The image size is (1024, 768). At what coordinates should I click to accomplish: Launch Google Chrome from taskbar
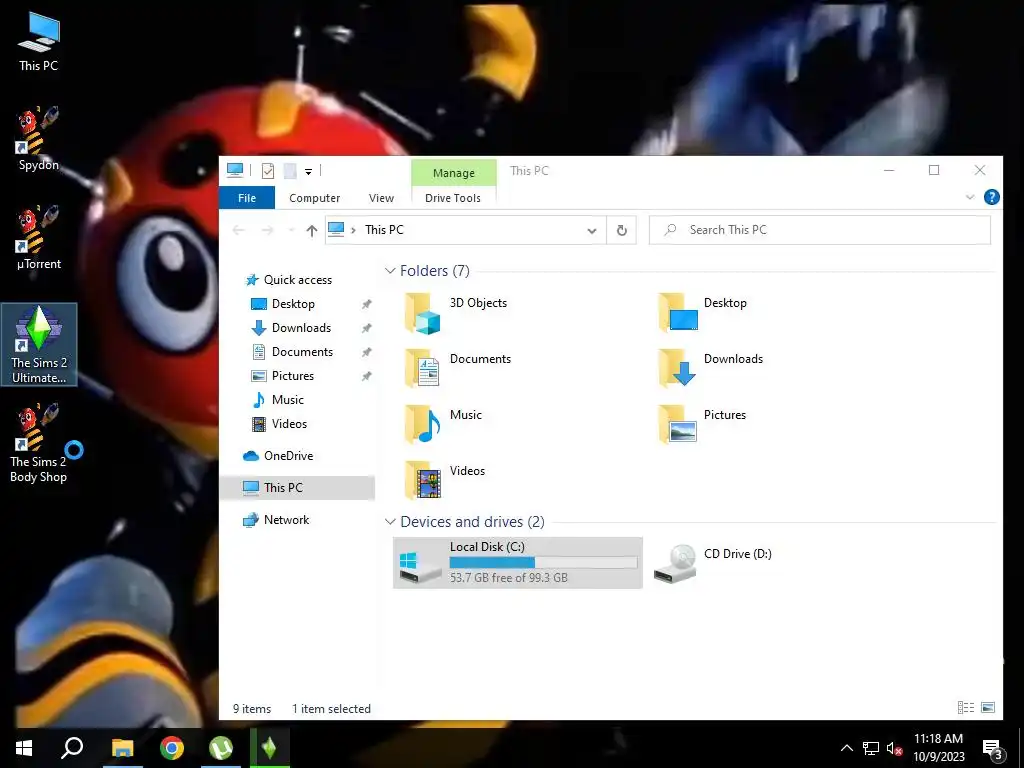pyautogui.click(x=172, y=748)
